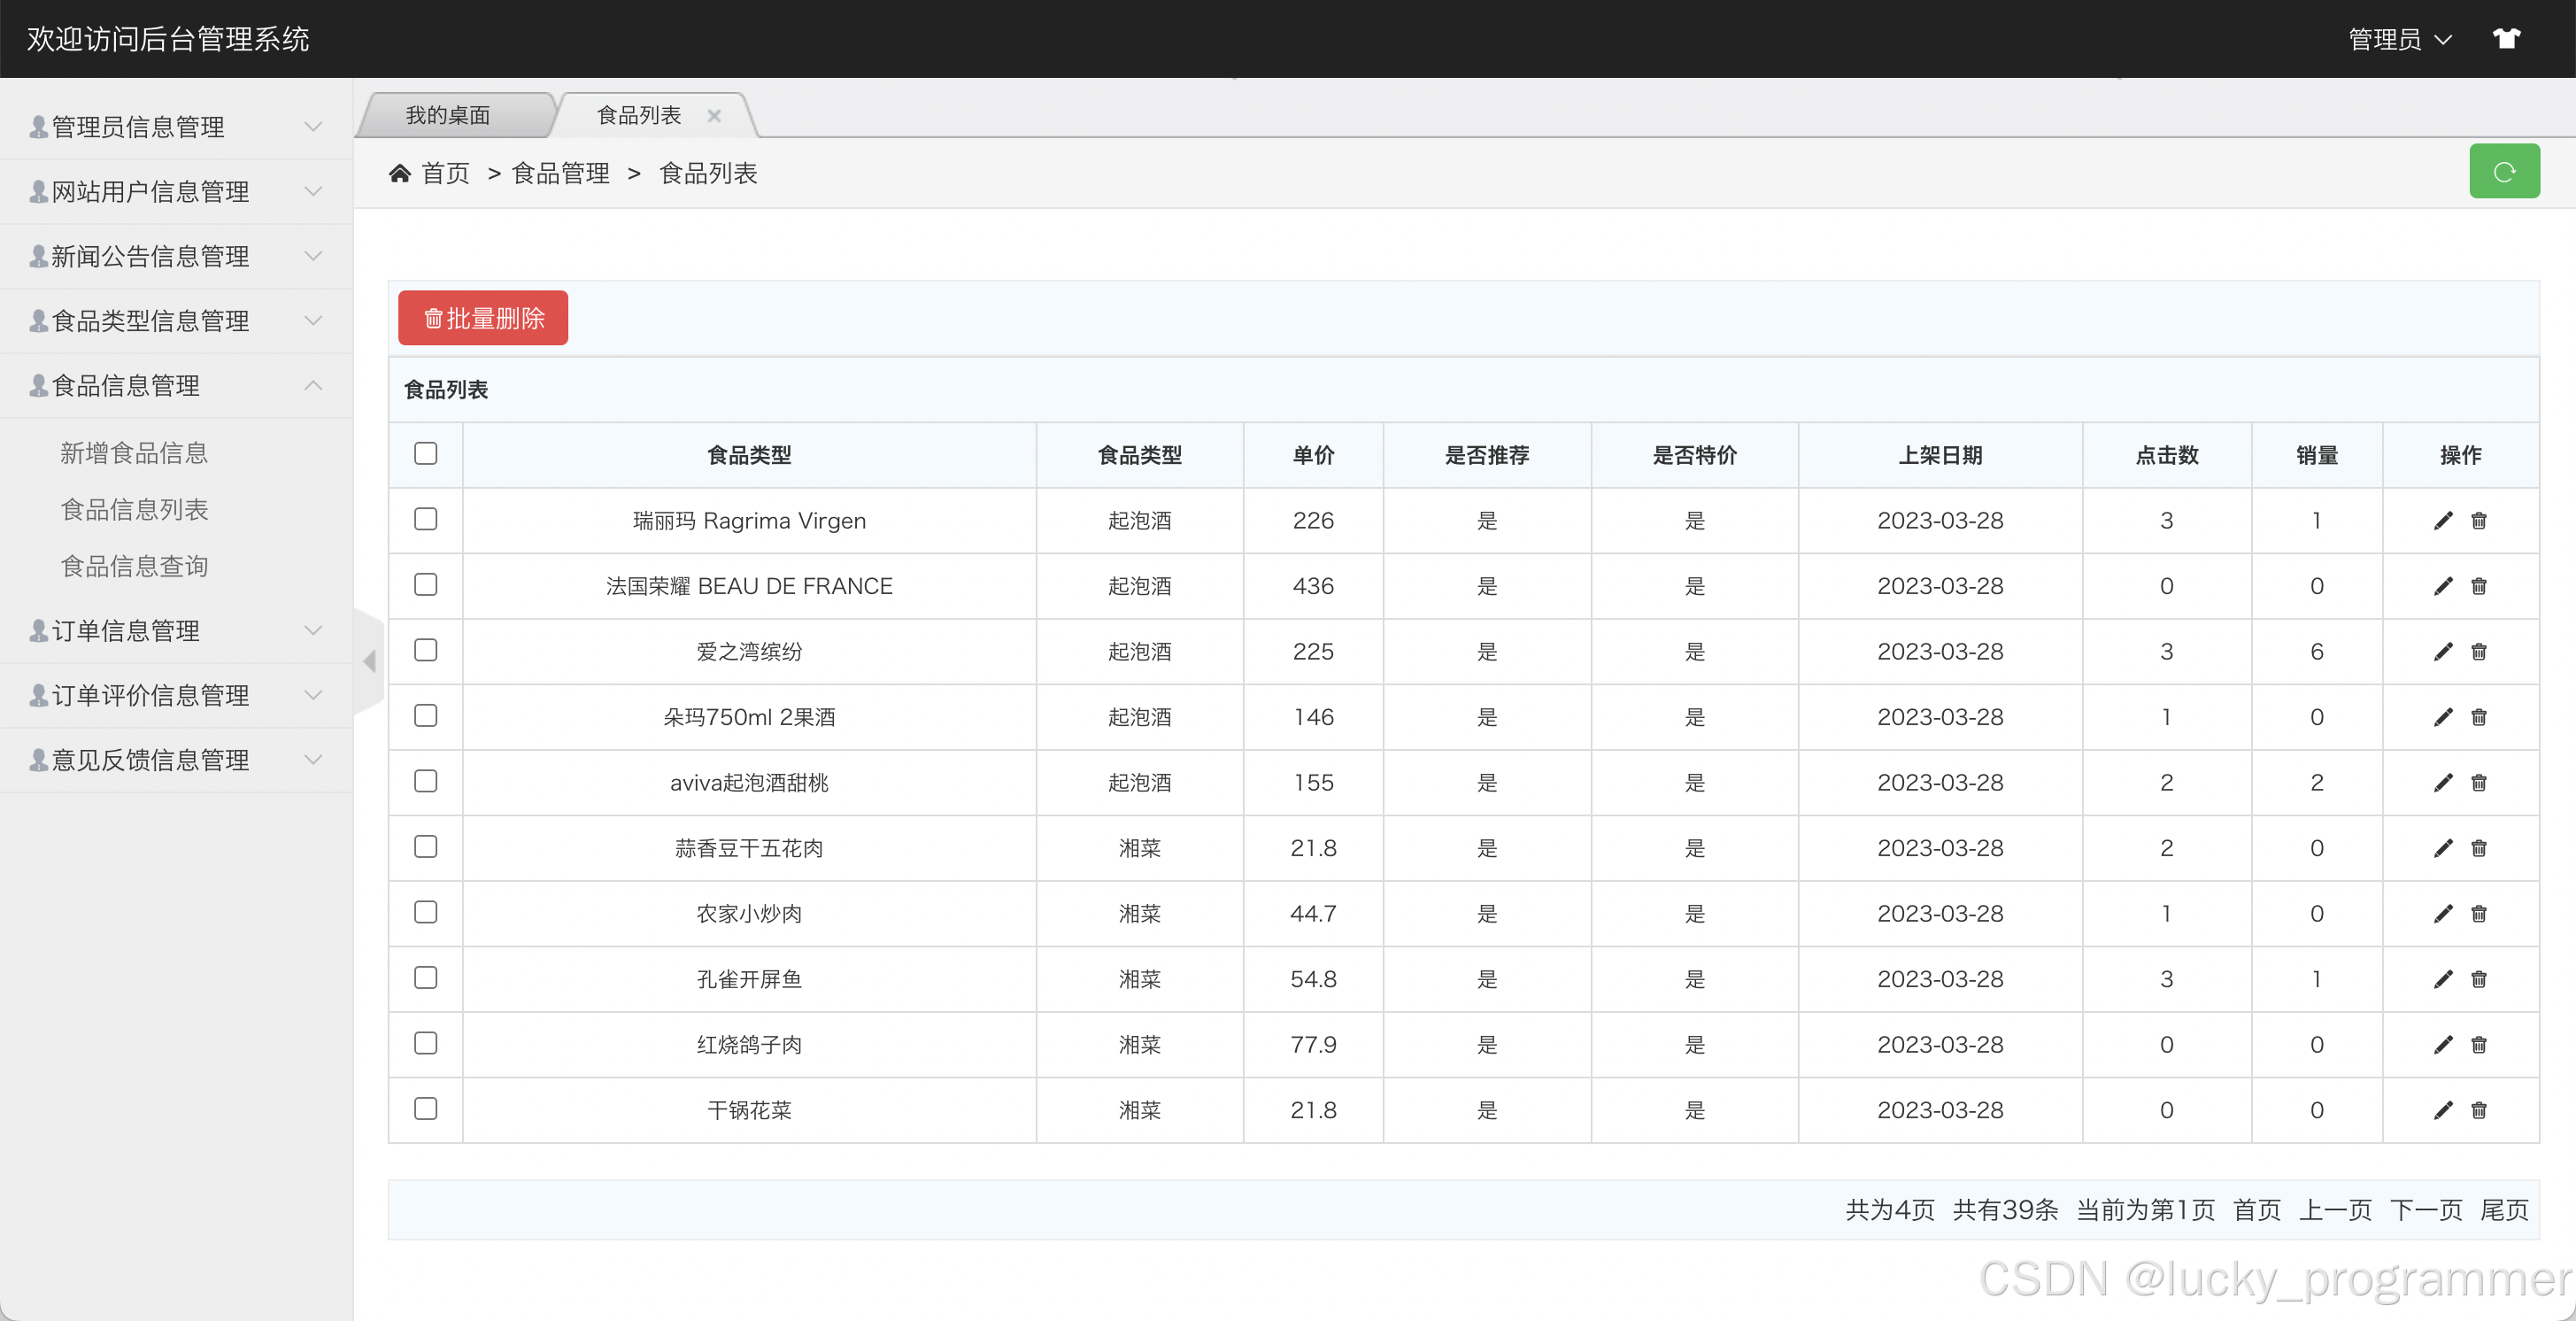Viewport: 2576px width, 1321px height.
Task: Delete the 农家小炒肉 row
Action: click(2478, 913)
